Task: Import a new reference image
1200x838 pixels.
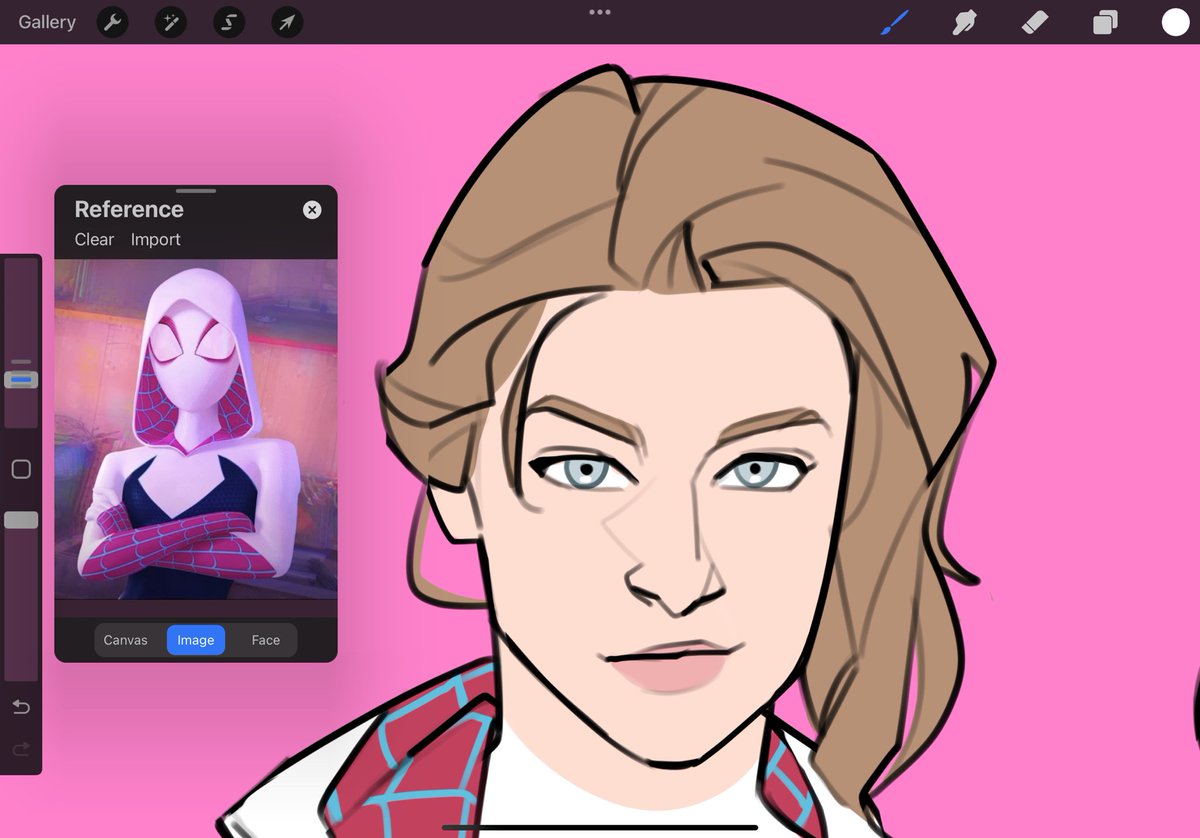Action: [x=155, y=240]
